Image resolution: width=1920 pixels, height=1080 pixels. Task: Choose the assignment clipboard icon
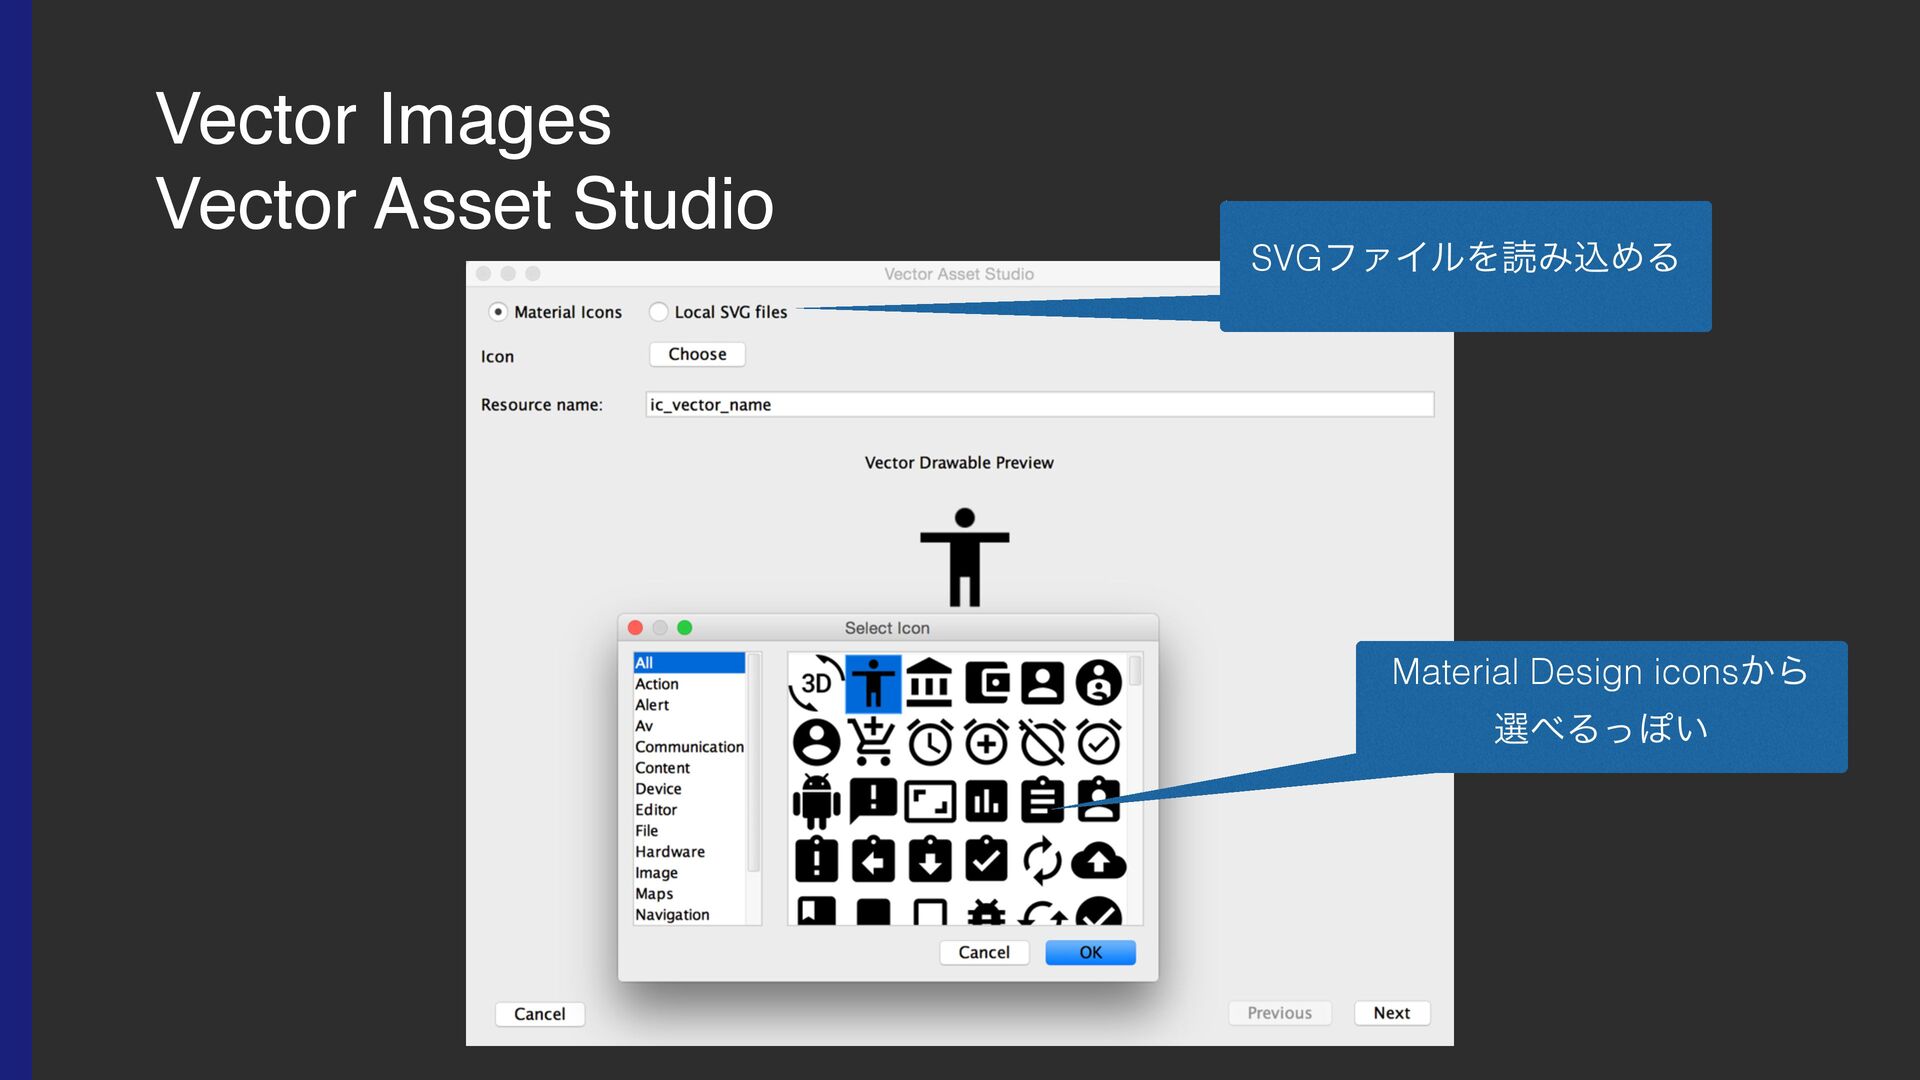click(x=1042, y=800)
